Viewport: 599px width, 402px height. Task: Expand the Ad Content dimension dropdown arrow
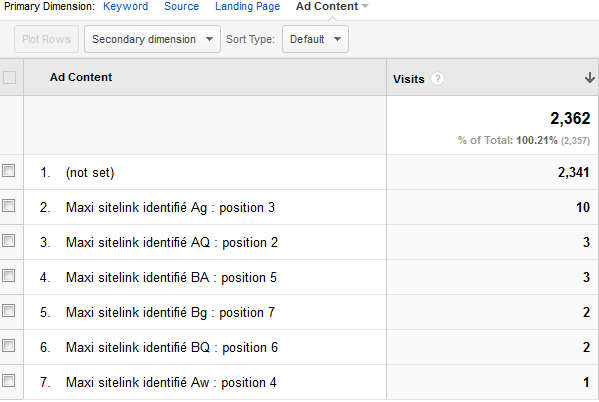point(365,6)
